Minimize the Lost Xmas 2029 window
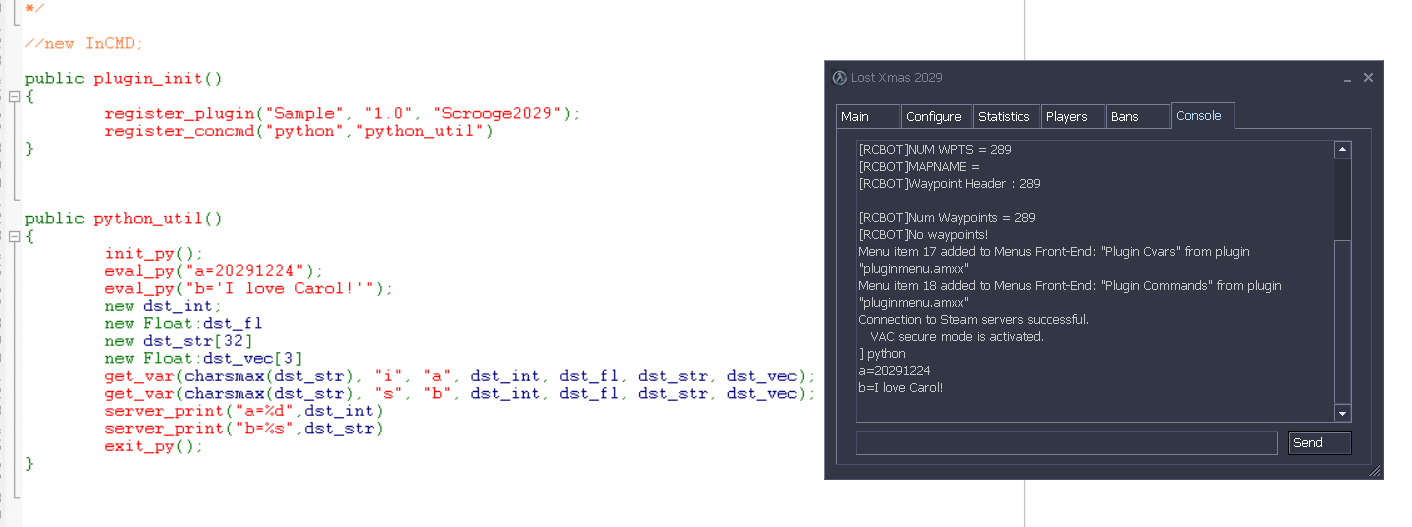This screenshot has height=527, width=1412. [x=1348, y=78]
